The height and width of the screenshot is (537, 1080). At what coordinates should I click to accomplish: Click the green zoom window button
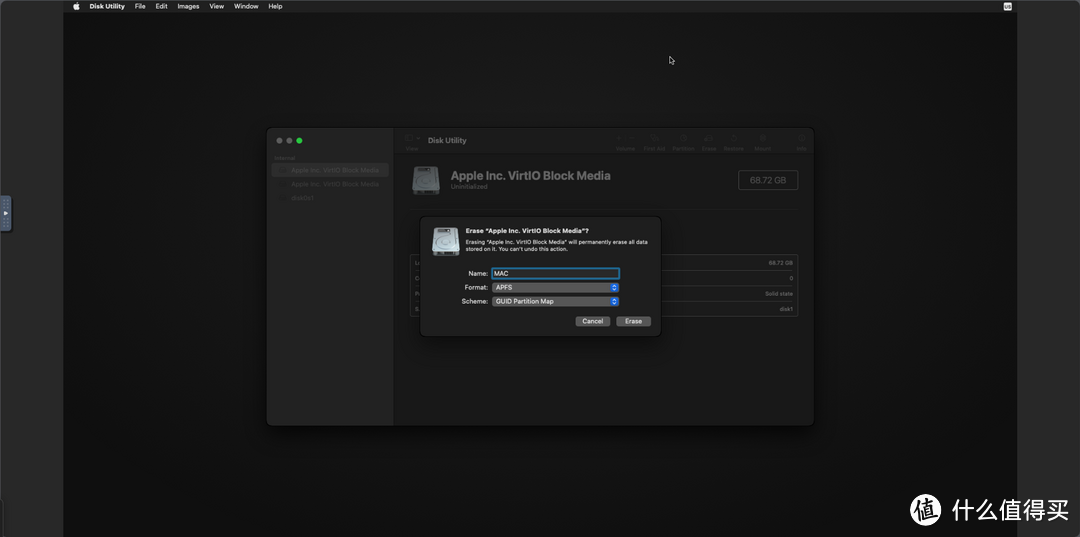pos(300,140)
